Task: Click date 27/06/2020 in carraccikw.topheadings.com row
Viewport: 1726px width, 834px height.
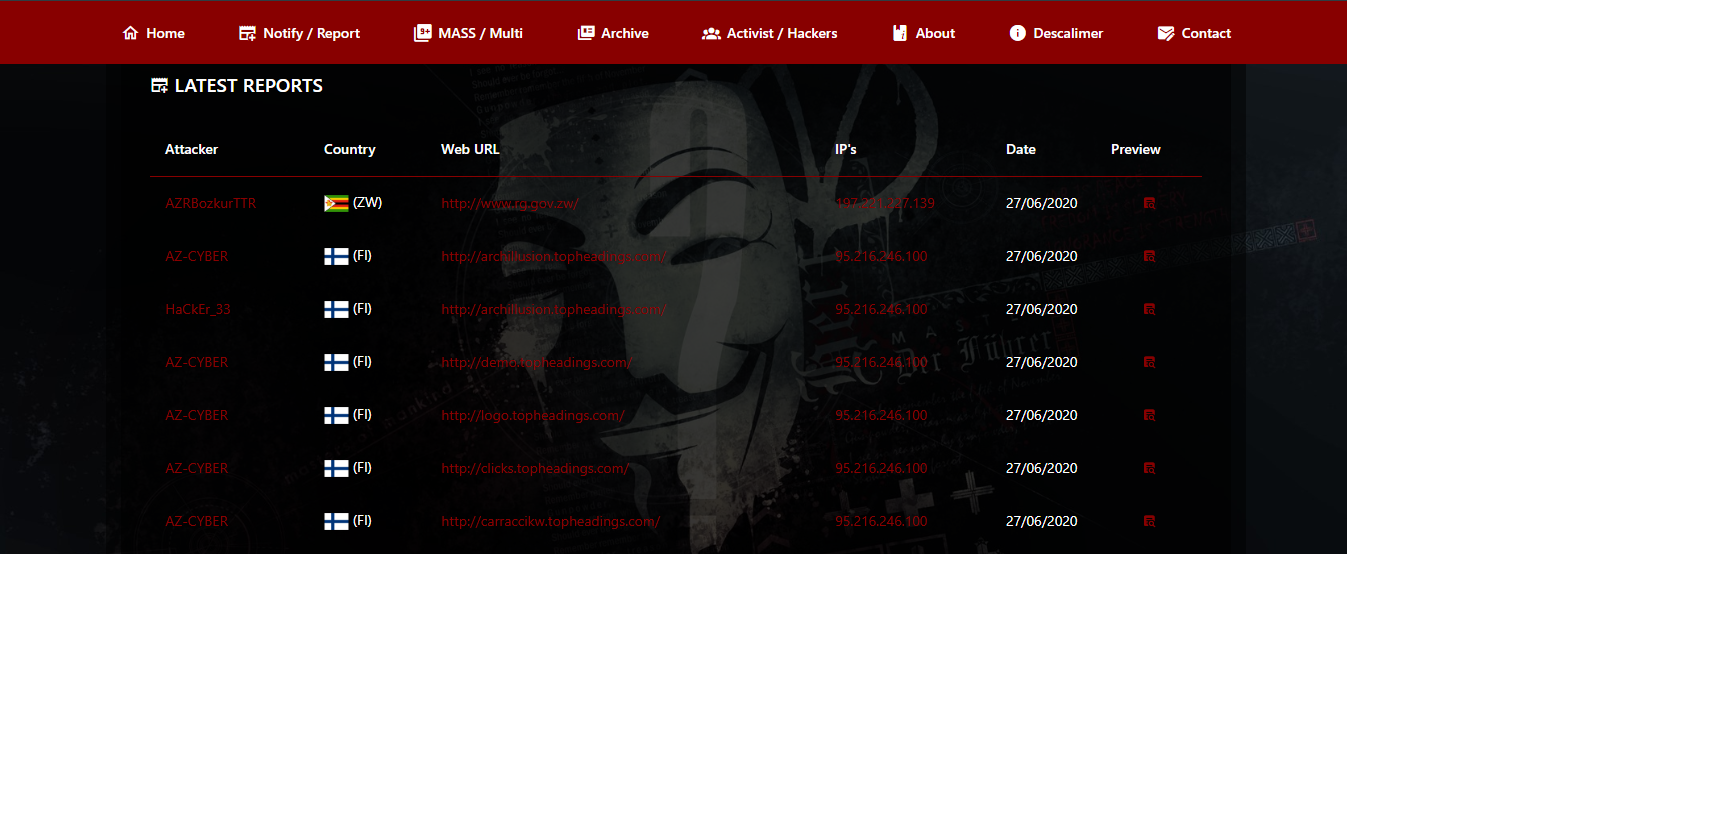Action: pos(1042,521)
